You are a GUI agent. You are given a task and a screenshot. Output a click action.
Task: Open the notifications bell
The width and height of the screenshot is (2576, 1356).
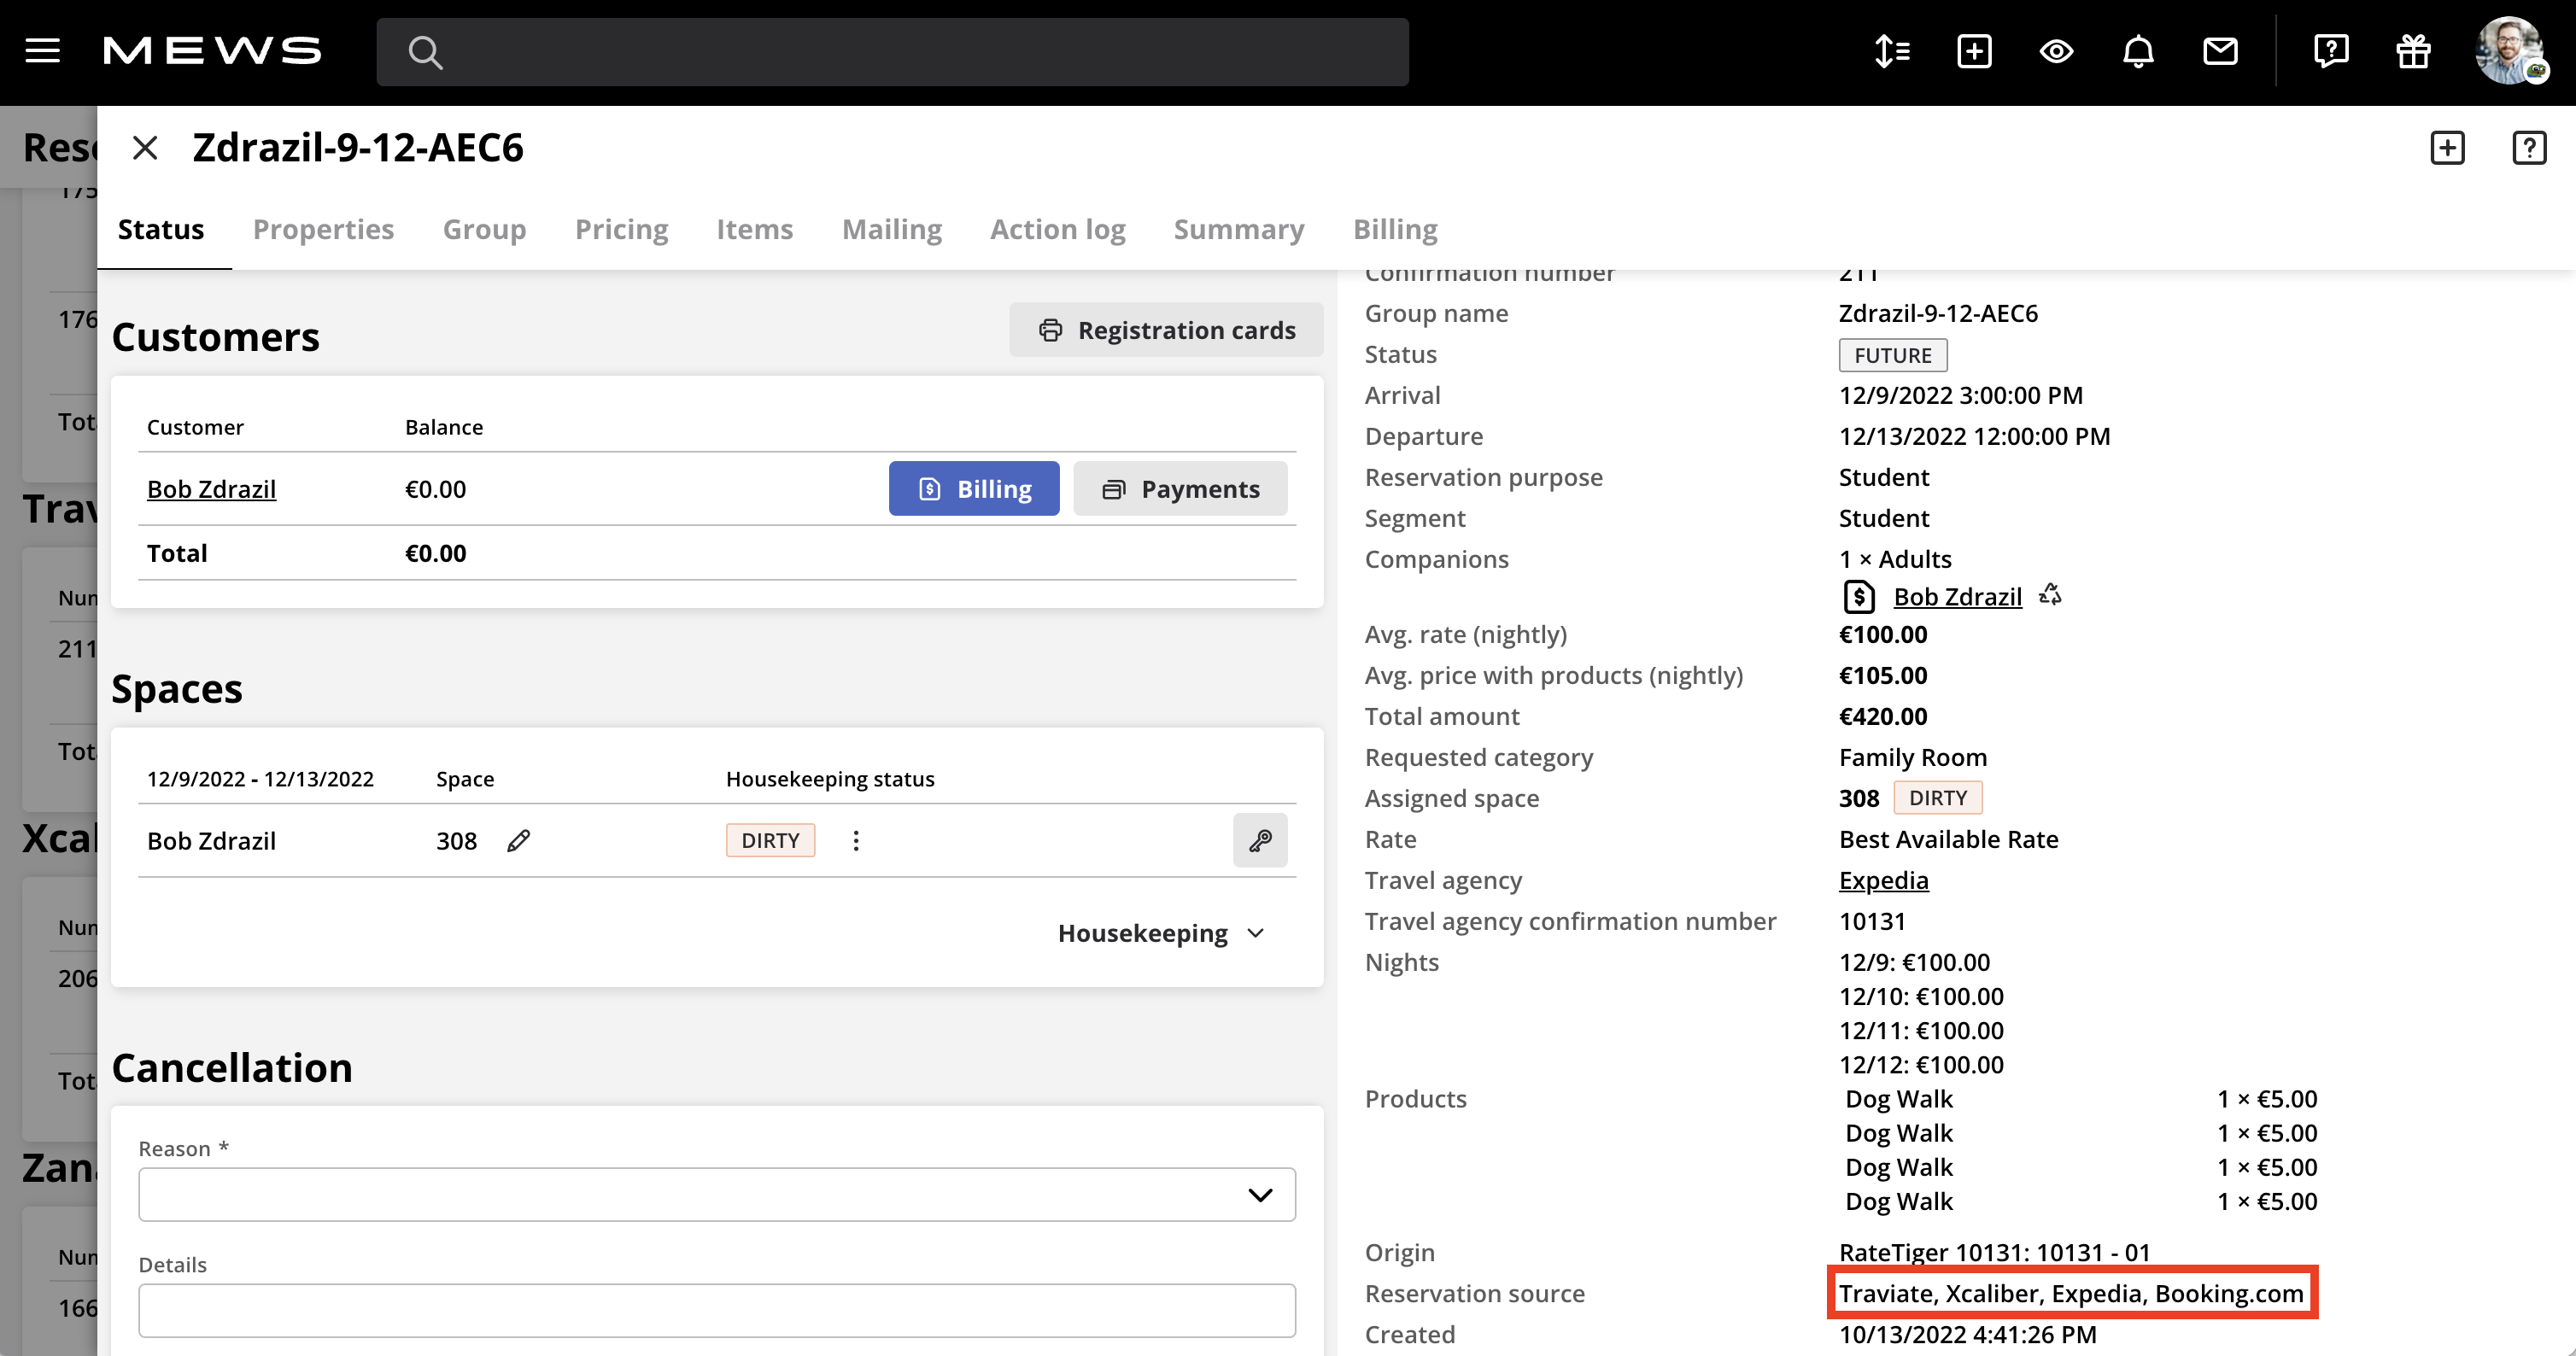(2138, 51)
